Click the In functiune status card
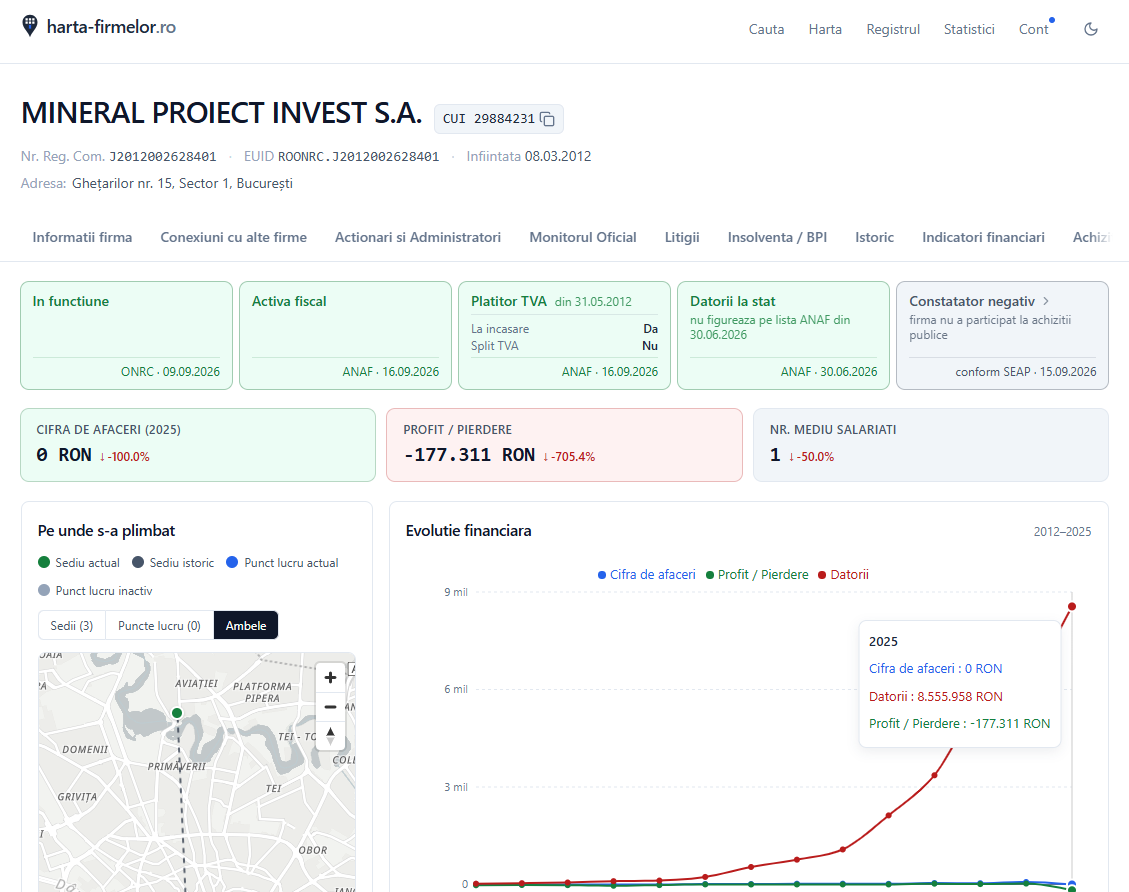Viewport: 1129px width, 892px height. pyautogui.click(x=127, y=335)
